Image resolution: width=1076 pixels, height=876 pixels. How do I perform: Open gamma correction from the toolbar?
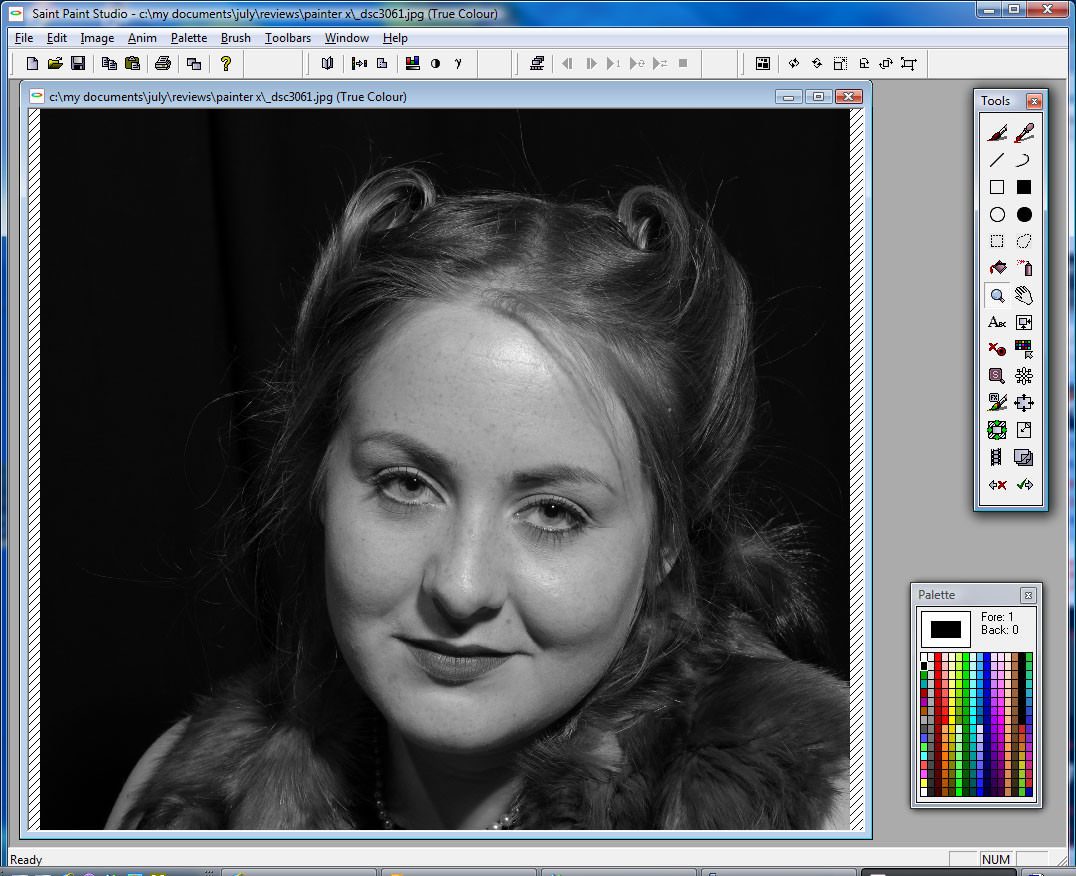point(459,64)
